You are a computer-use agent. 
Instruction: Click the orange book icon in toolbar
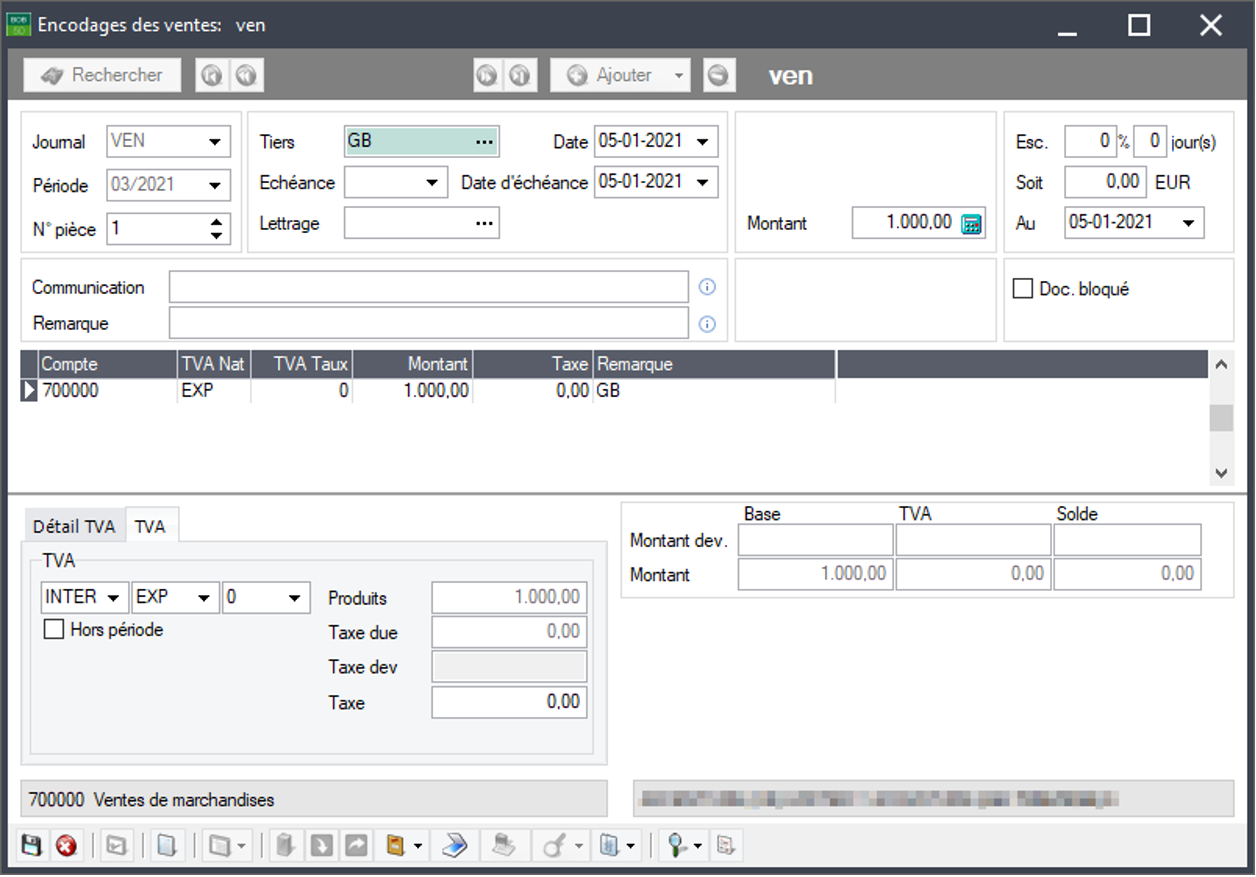[x=396, y=846]
